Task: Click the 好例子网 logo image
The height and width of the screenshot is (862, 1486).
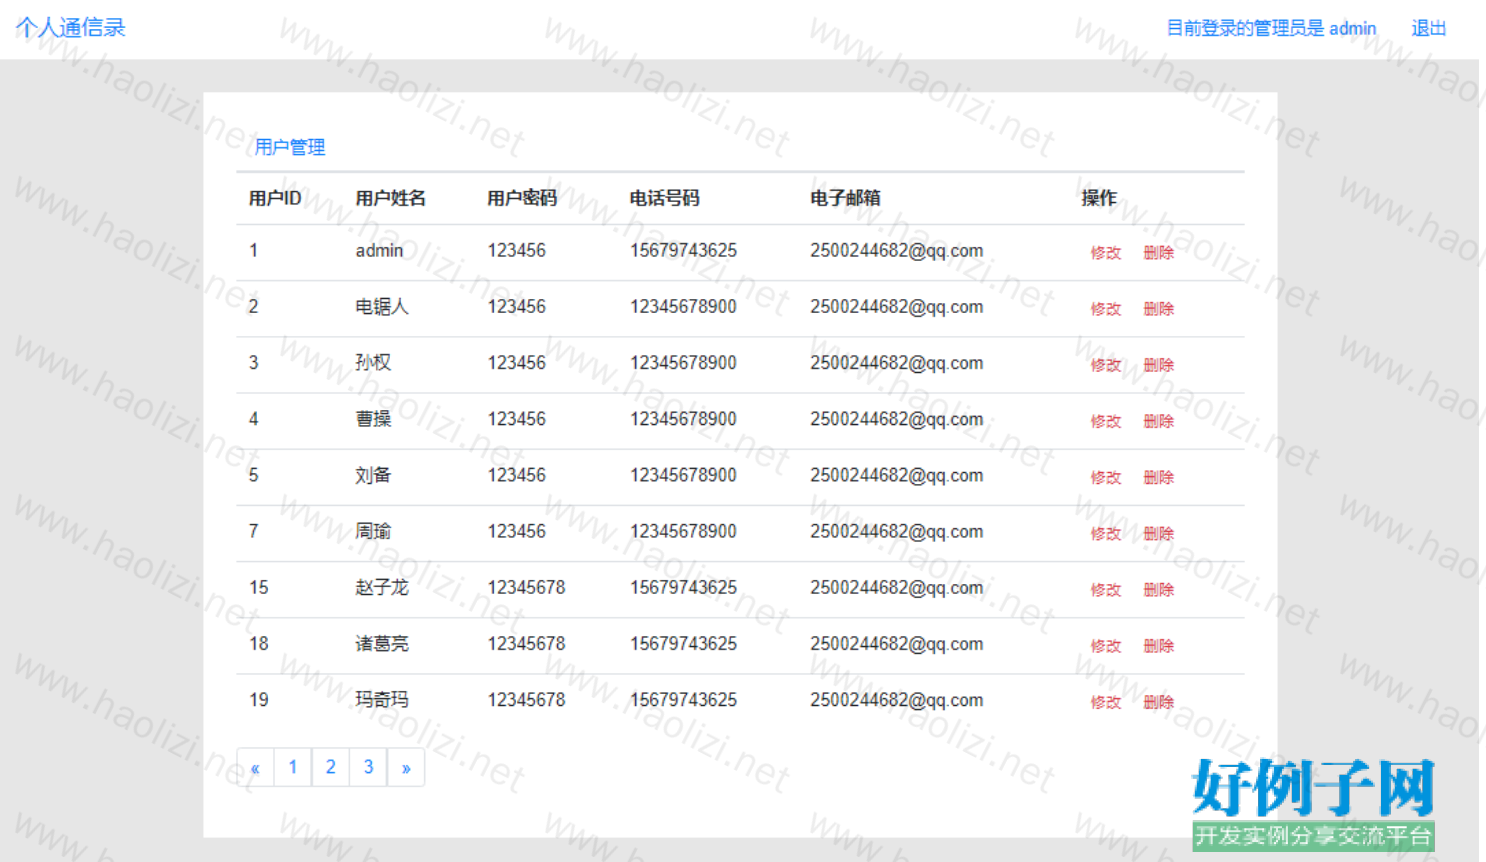Action: click(x=1313, y=802)
